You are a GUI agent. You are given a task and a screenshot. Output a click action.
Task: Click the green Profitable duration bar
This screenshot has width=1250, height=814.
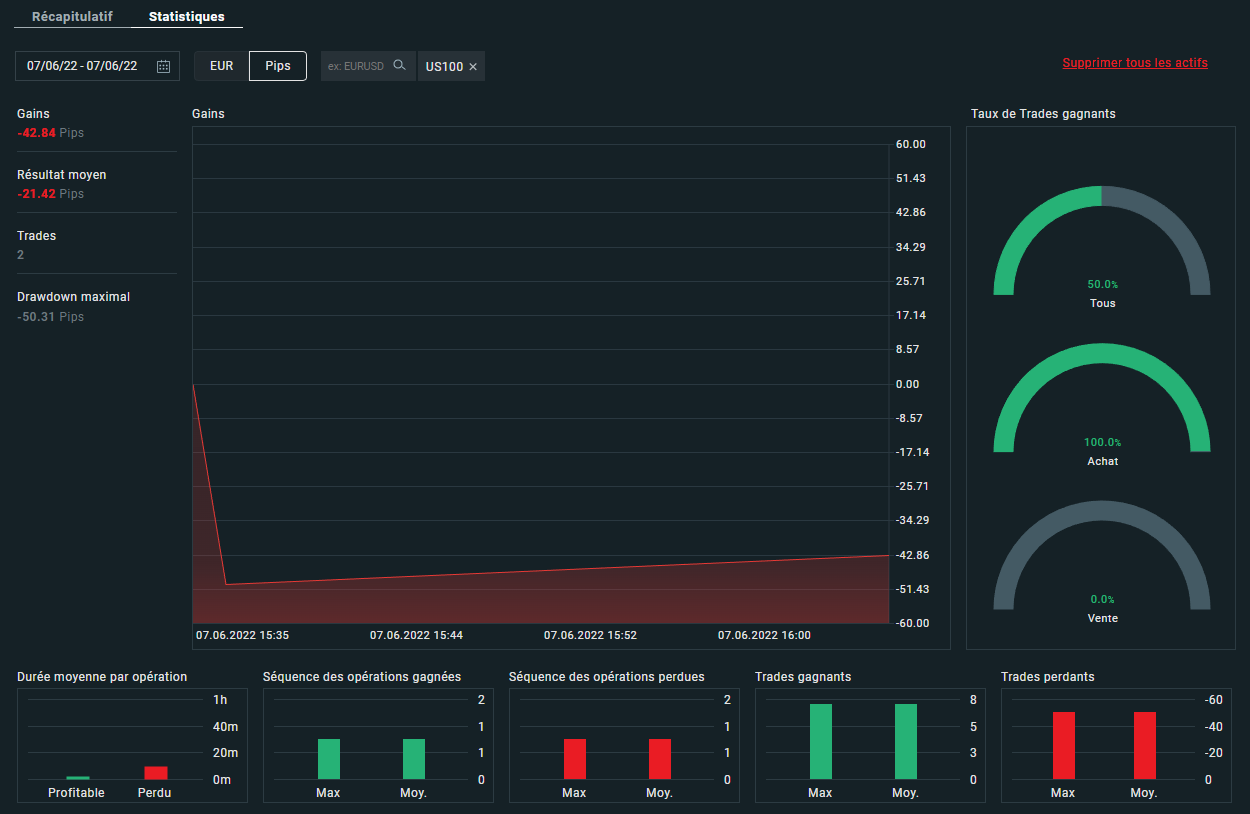pos(78,777)
